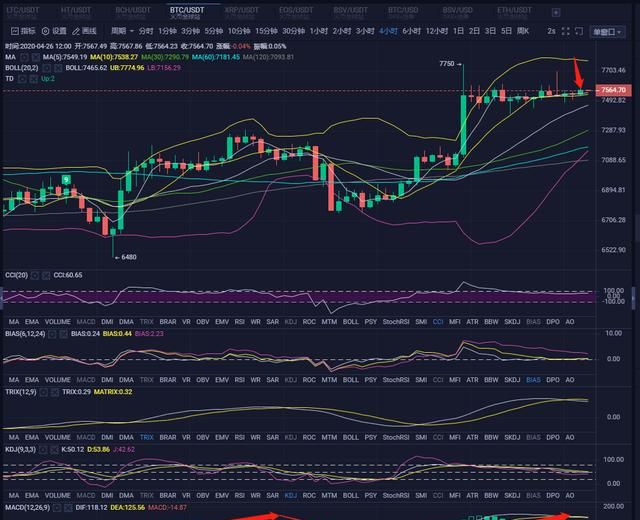The height and width of the screenshot is (520, 640).
Task: Switch to the LTC/USDT tab
Action: (23, 12)
